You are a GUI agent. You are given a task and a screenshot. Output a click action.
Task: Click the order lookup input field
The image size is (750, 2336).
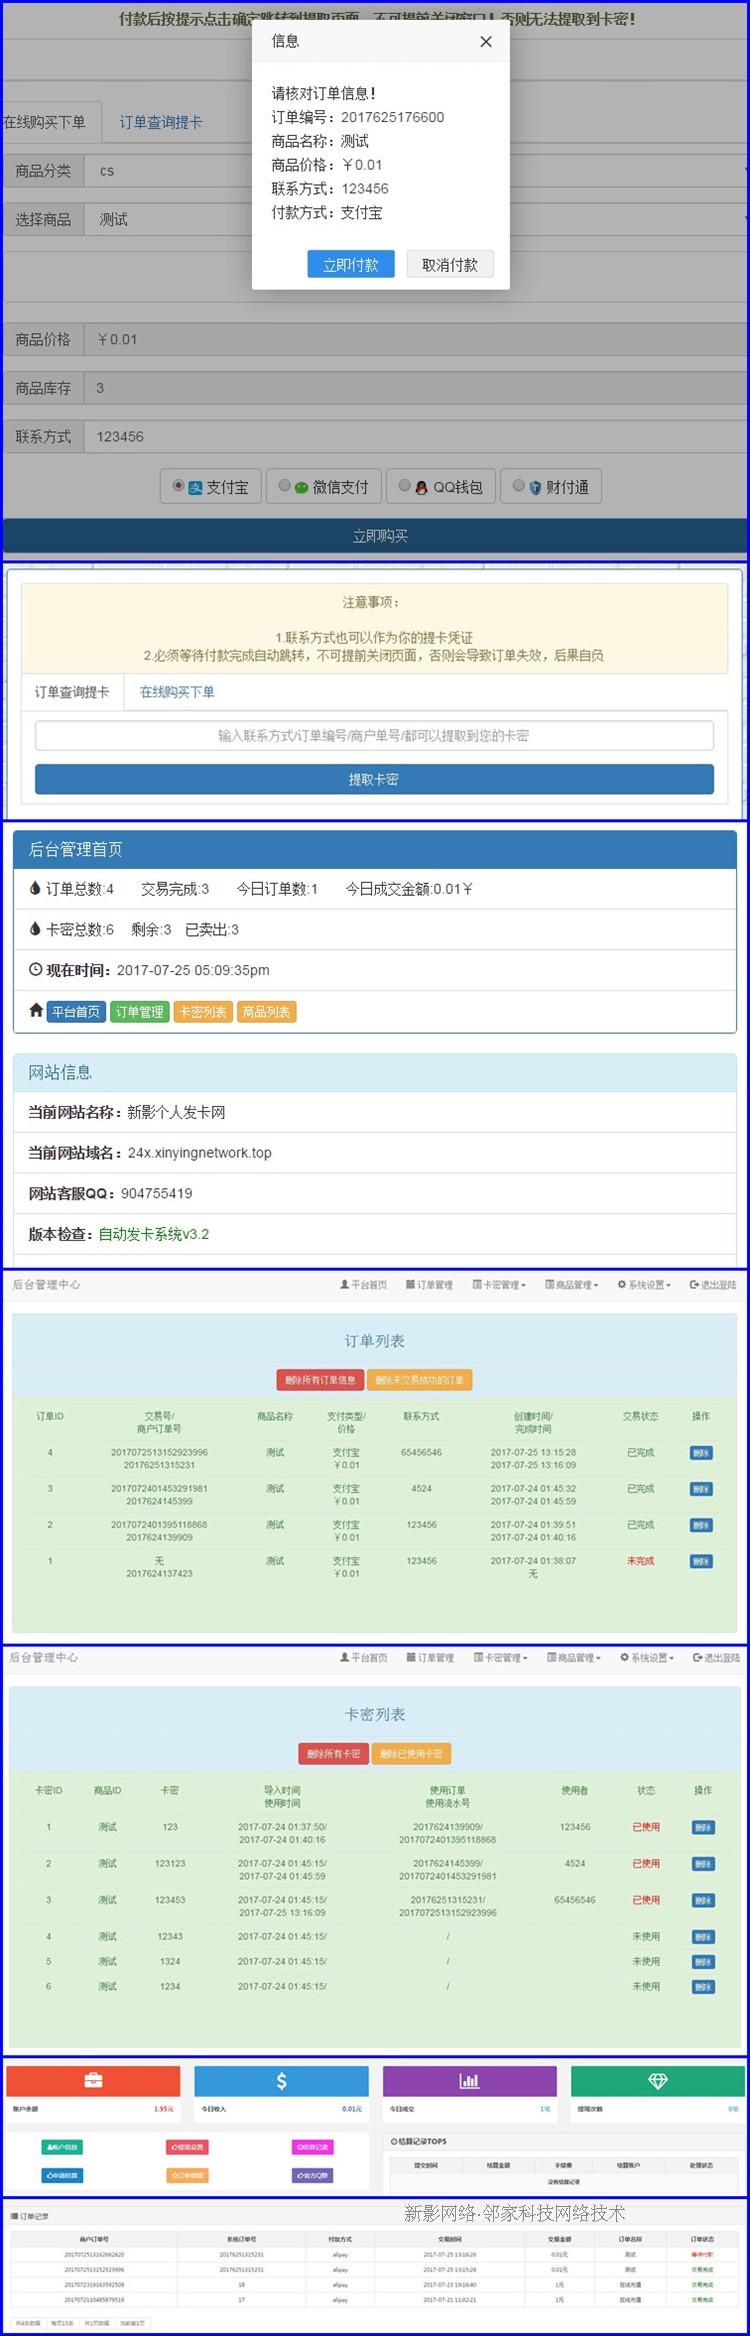tap(374, 736)
